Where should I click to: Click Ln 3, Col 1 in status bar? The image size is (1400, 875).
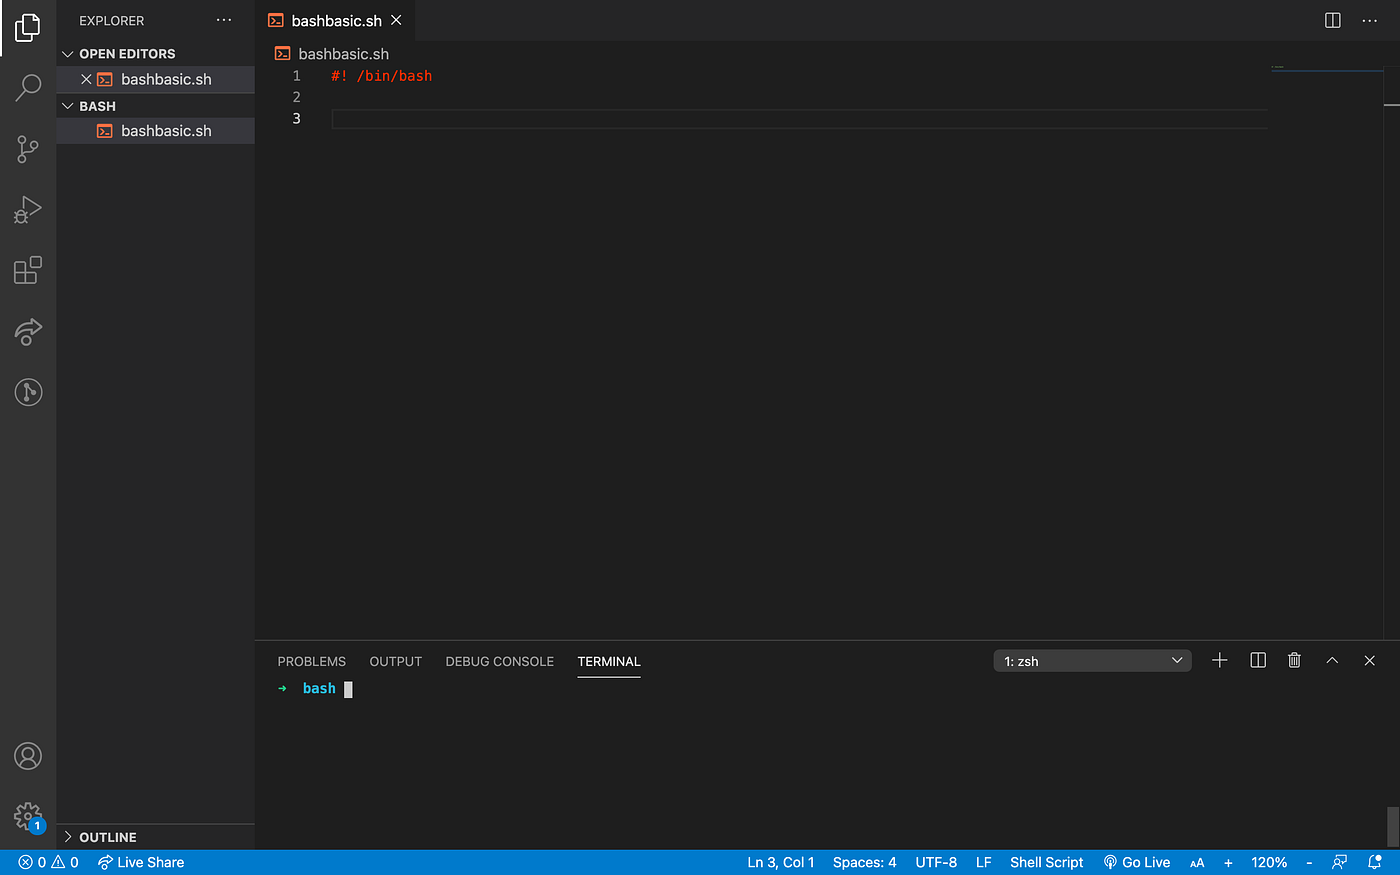781,862
